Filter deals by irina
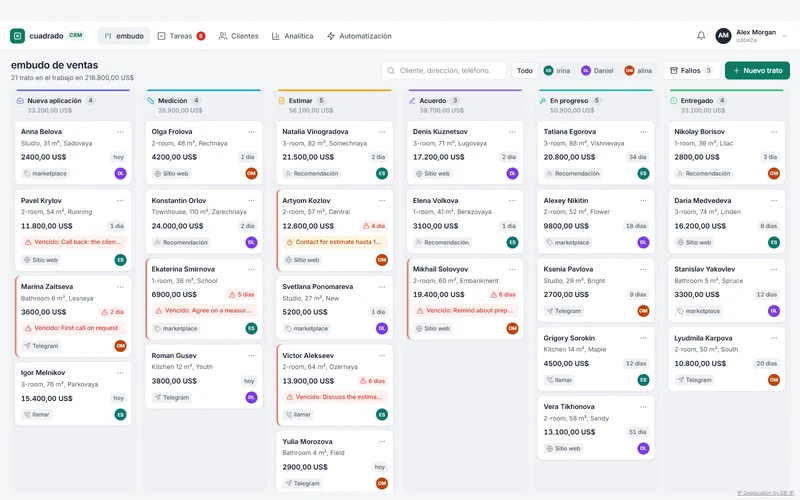Screen dimensions: 800x500 pyautogui.click(x=557, y=70)
